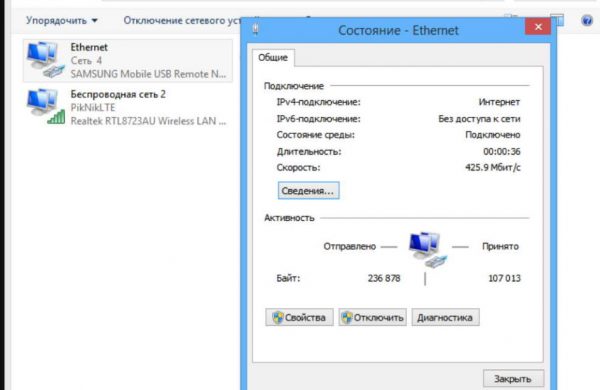600x390 pixels.
Task: Click the computers activity icon between Отправлено and Принято
Action: (428, 250)
